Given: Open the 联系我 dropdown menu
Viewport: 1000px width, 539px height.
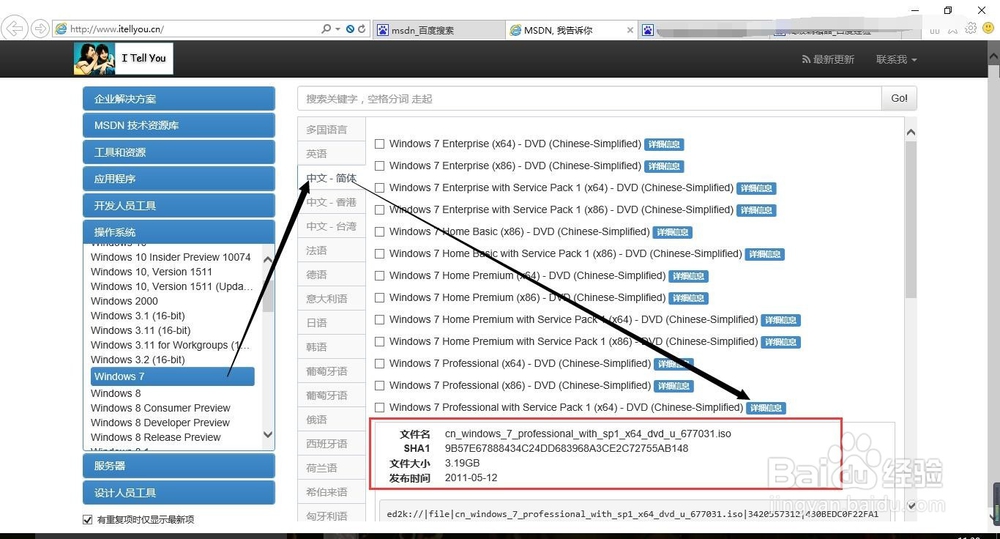Looking at the screenshot, I should (896, 59).
